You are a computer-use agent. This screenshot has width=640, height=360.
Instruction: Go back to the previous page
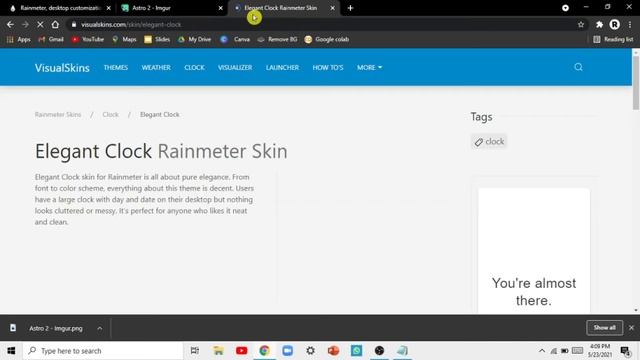click(10, 24)
